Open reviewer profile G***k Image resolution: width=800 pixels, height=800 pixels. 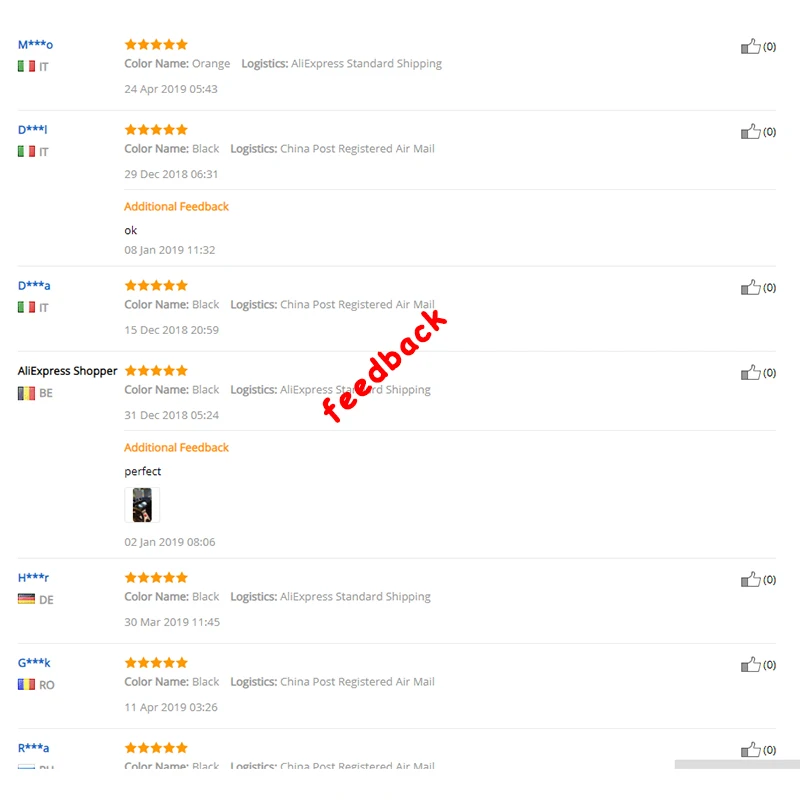(x=34, y=663)
